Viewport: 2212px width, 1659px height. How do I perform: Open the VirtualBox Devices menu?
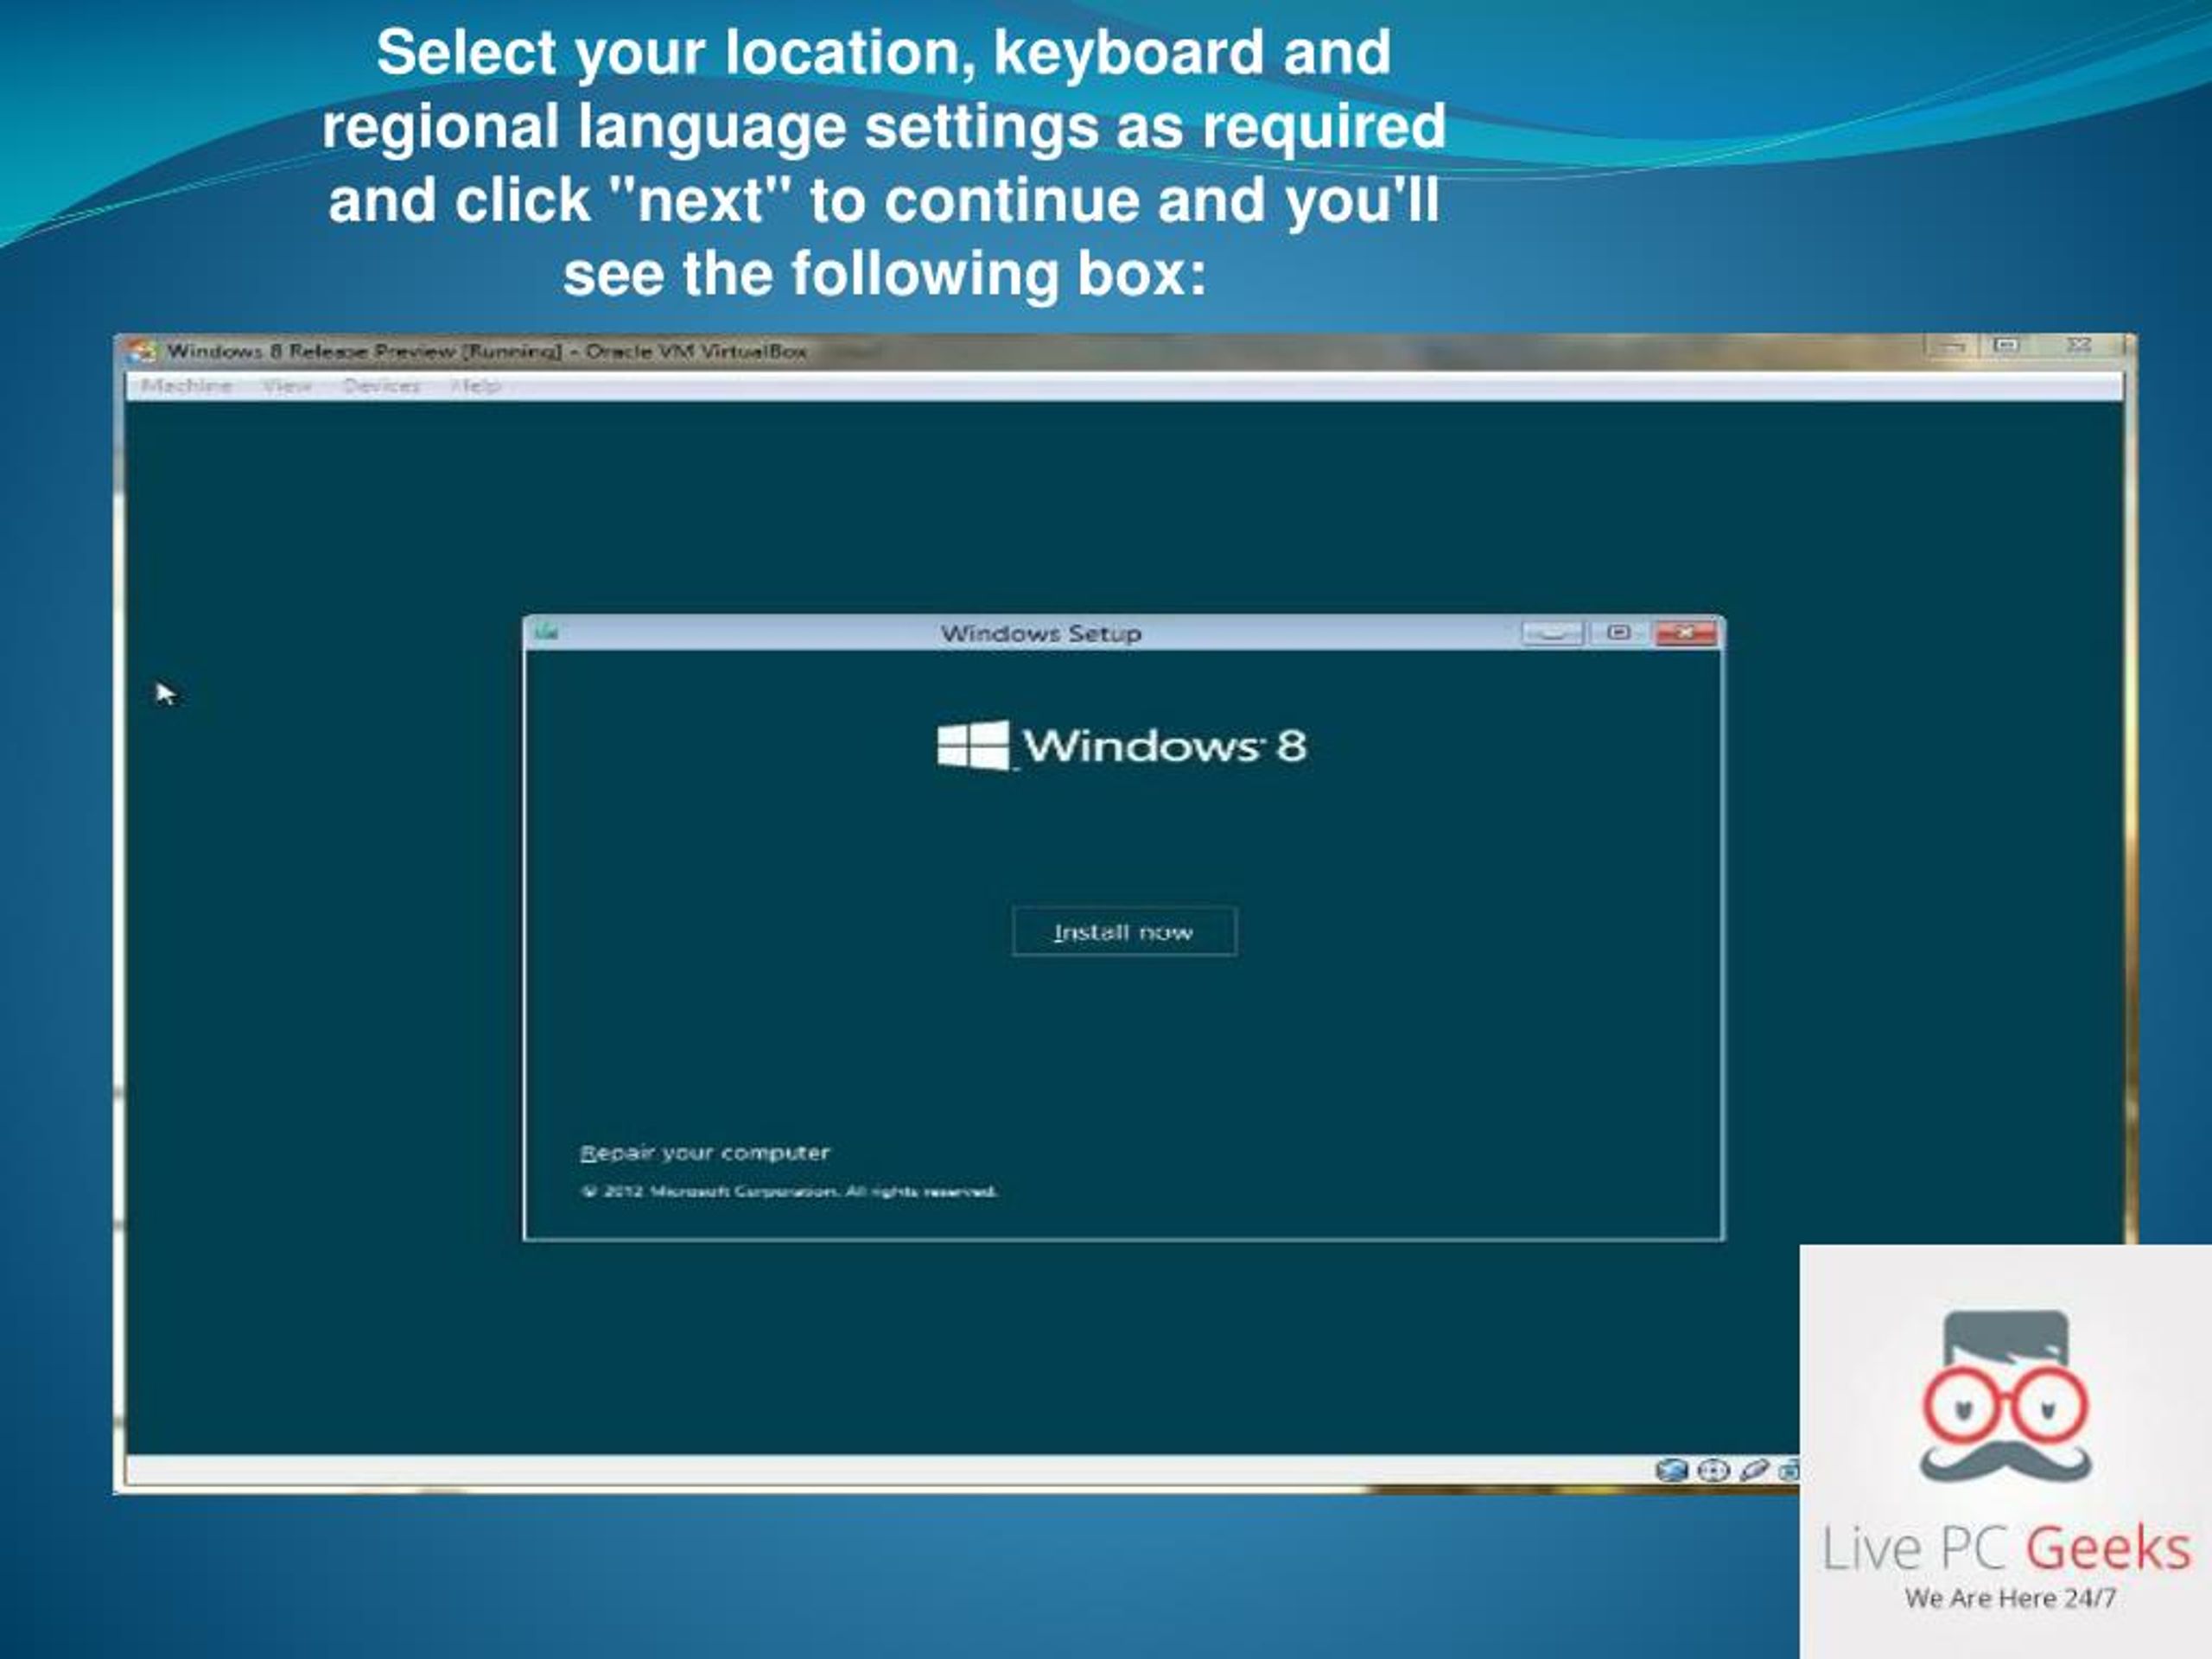click(x=381, y=386)
